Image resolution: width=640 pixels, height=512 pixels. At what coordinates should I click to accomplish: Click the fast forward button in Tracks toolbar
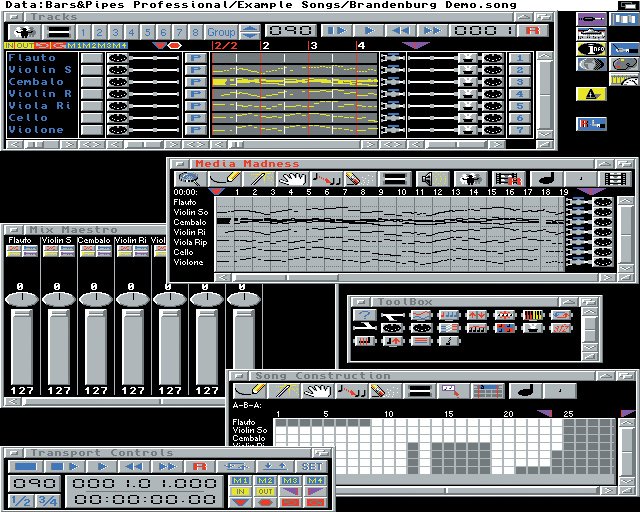(x=433, y=31)
